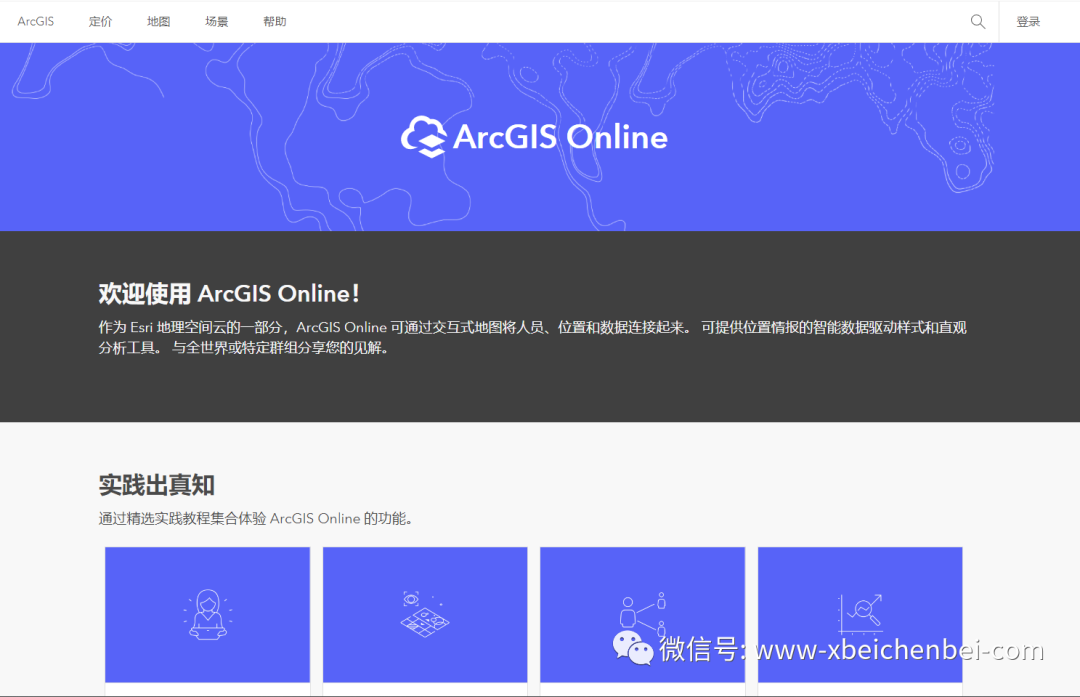Open the 场景 menu item
Screen dimensions: 1080x697
216,21
